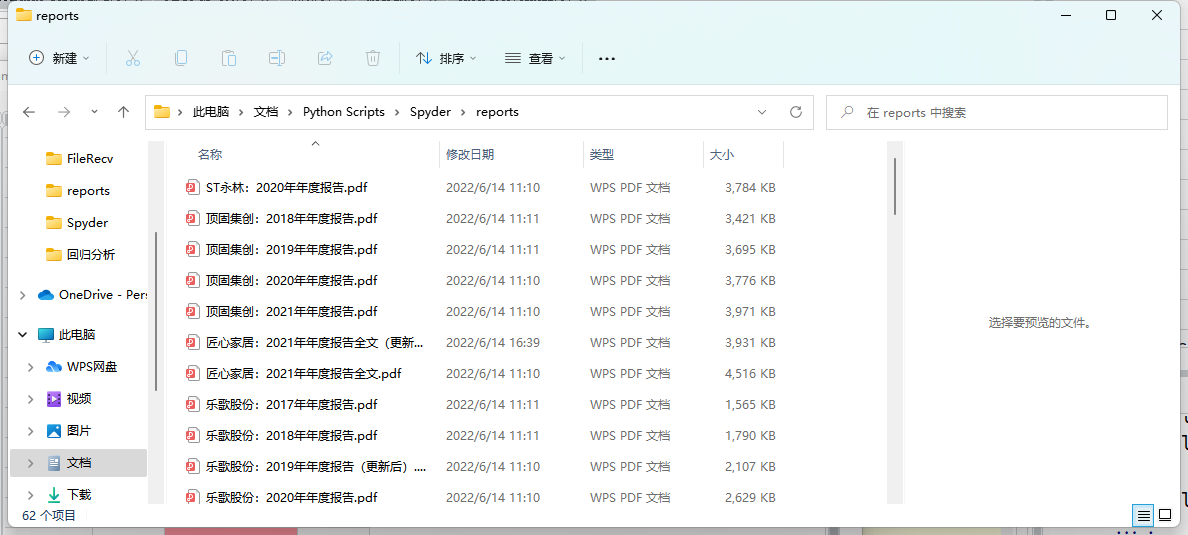Viewport: 1188px width, 535px height.
Task: Click PDF icon of 乐歌股份：2018年年度报告.pdf
Action: (192, 436)
